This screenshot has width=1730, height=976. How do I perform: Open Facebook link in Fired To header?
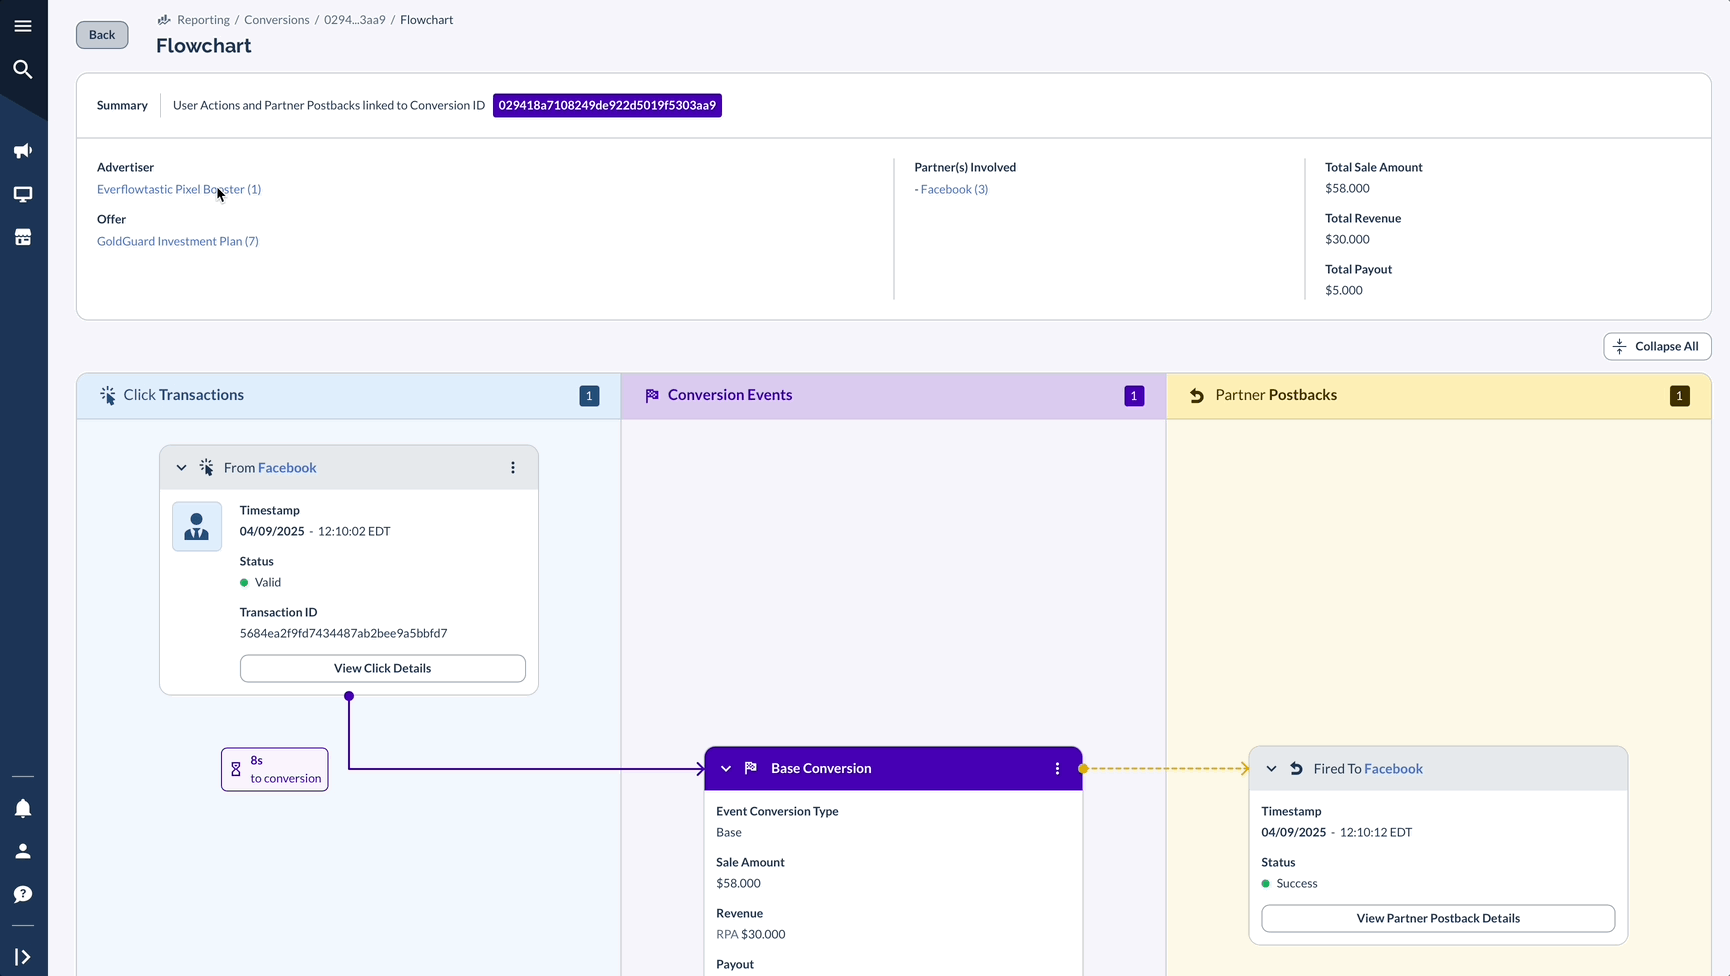1393,769
